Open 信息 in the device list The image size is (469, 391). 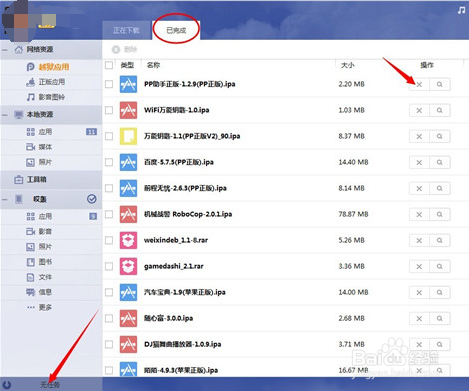click(x=39, y=292)
